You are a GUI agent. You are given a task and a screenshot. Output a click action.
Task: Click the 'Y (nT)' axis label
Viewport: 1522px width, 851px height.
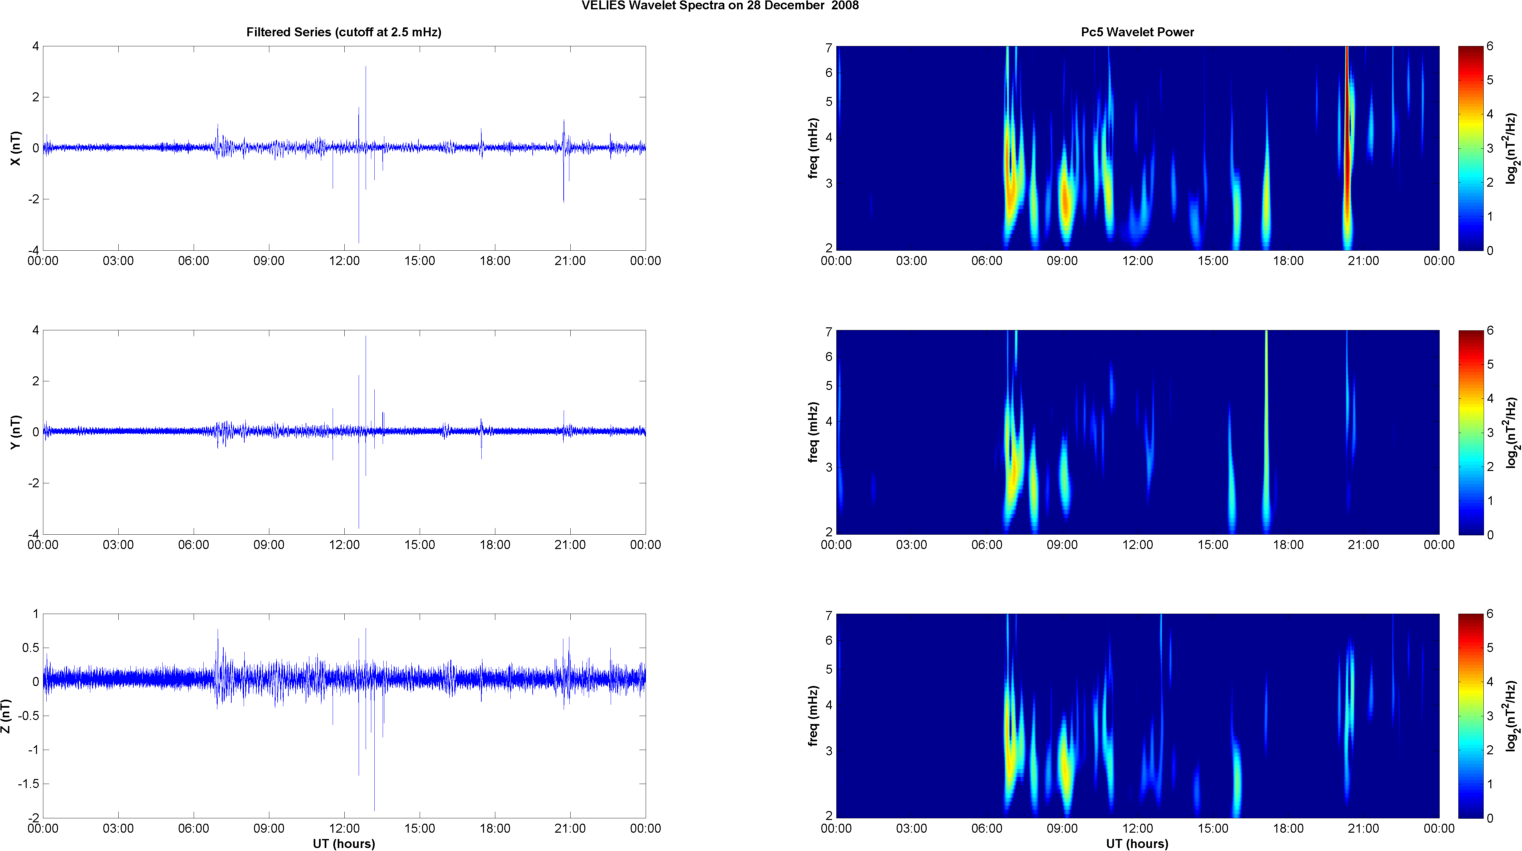click(15, 432)
